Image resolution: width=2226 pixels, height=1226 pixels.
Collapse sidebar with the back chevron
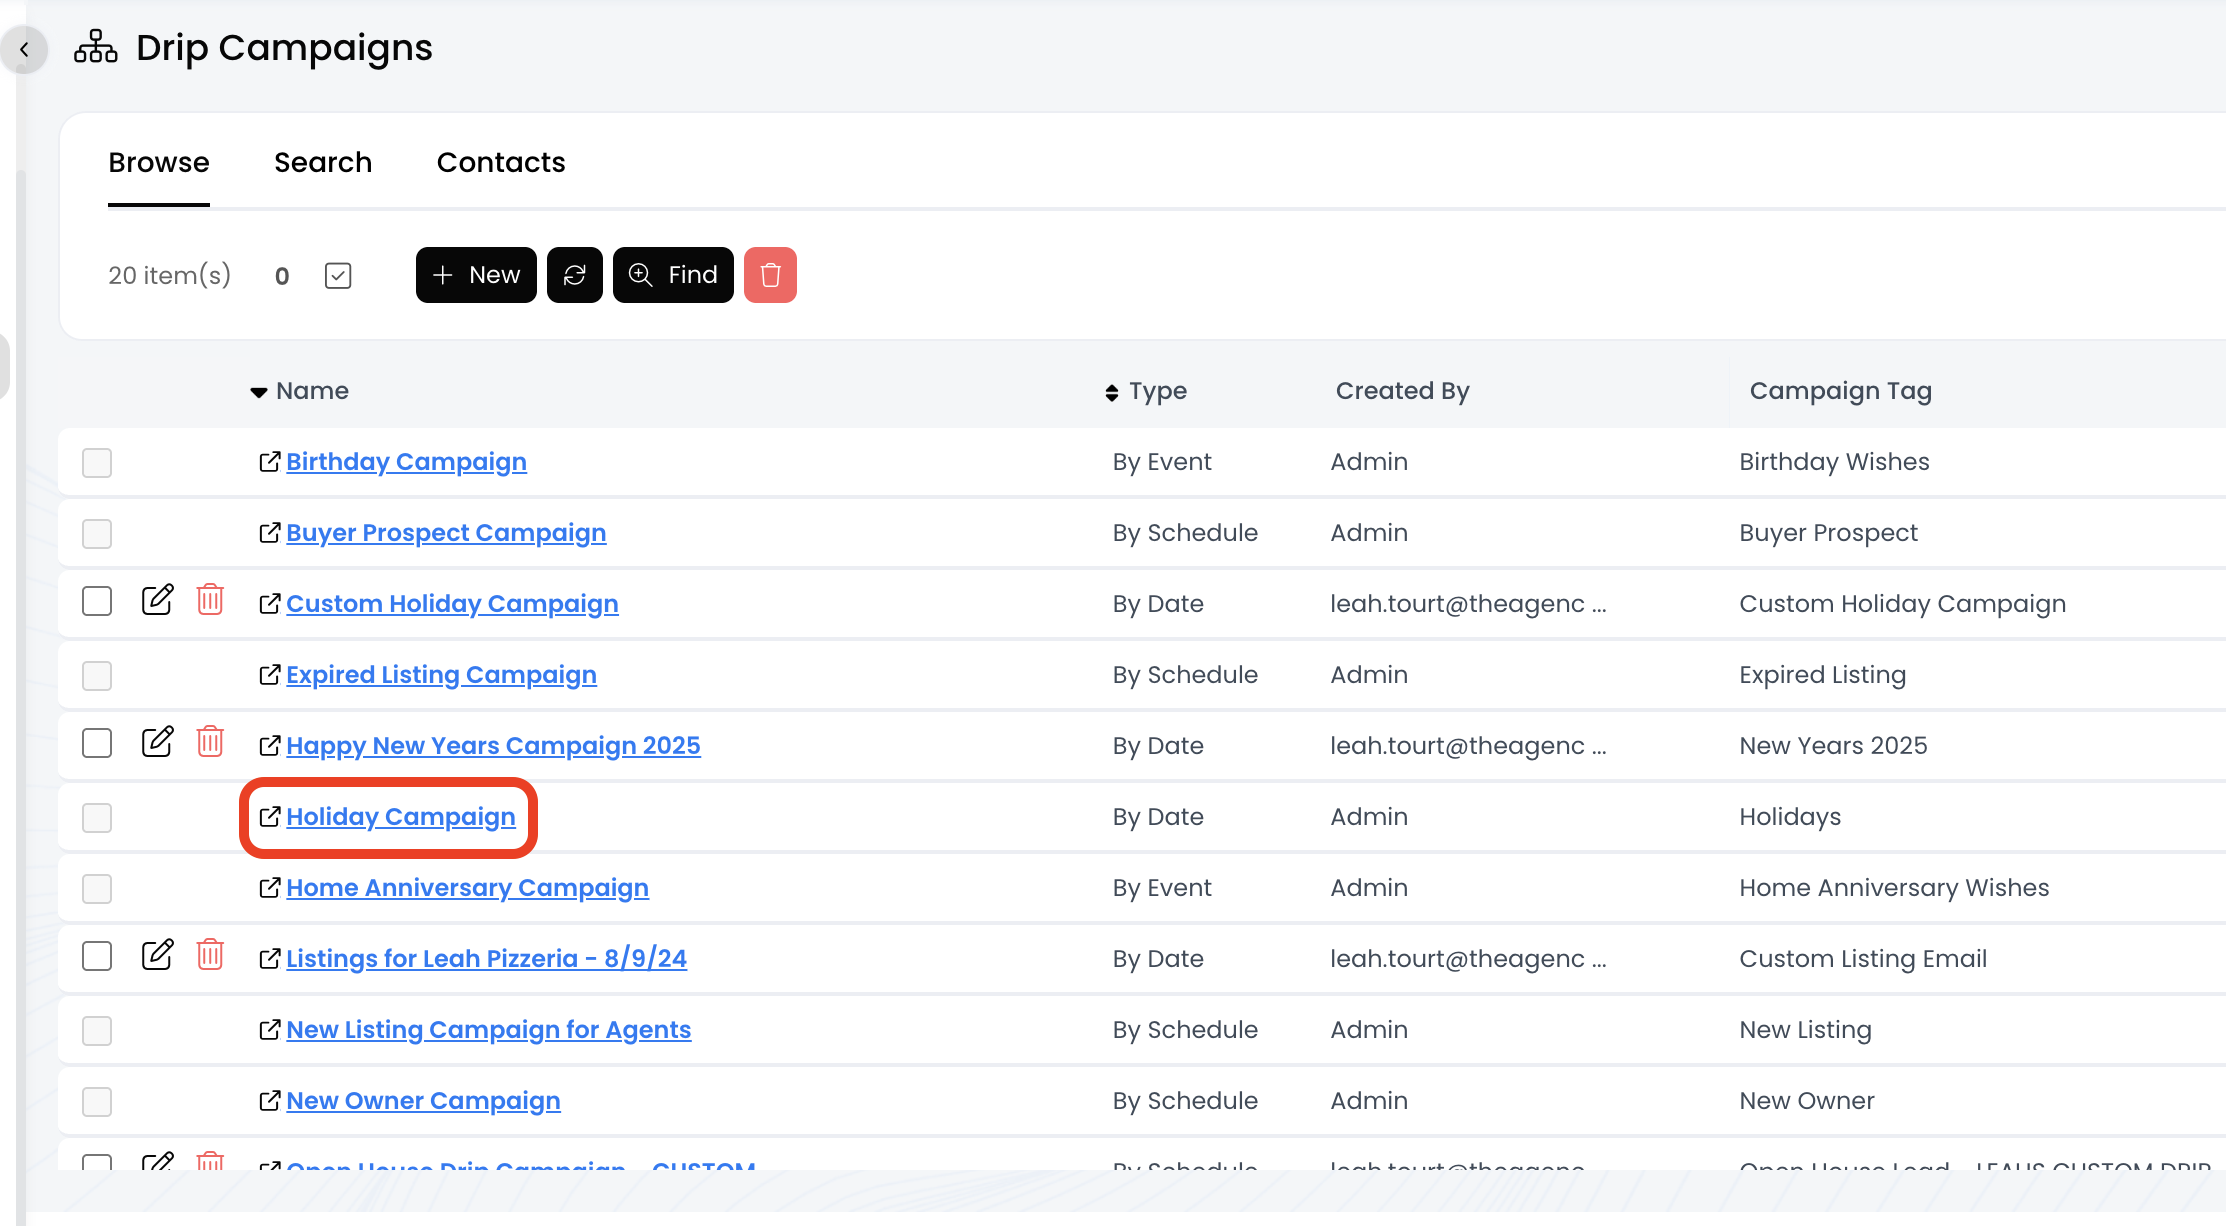[24, 49]
